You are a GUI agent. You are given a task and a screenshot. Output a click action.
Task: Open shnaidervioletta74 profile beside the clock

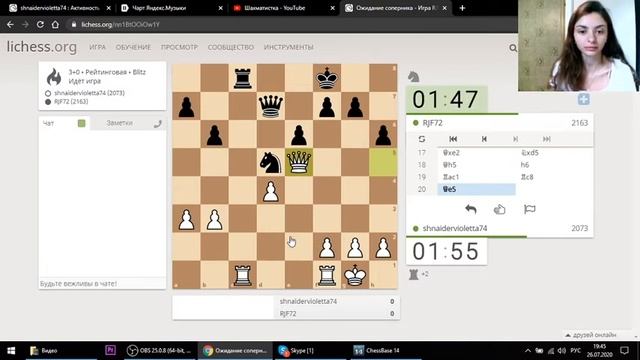coord(455,228)
